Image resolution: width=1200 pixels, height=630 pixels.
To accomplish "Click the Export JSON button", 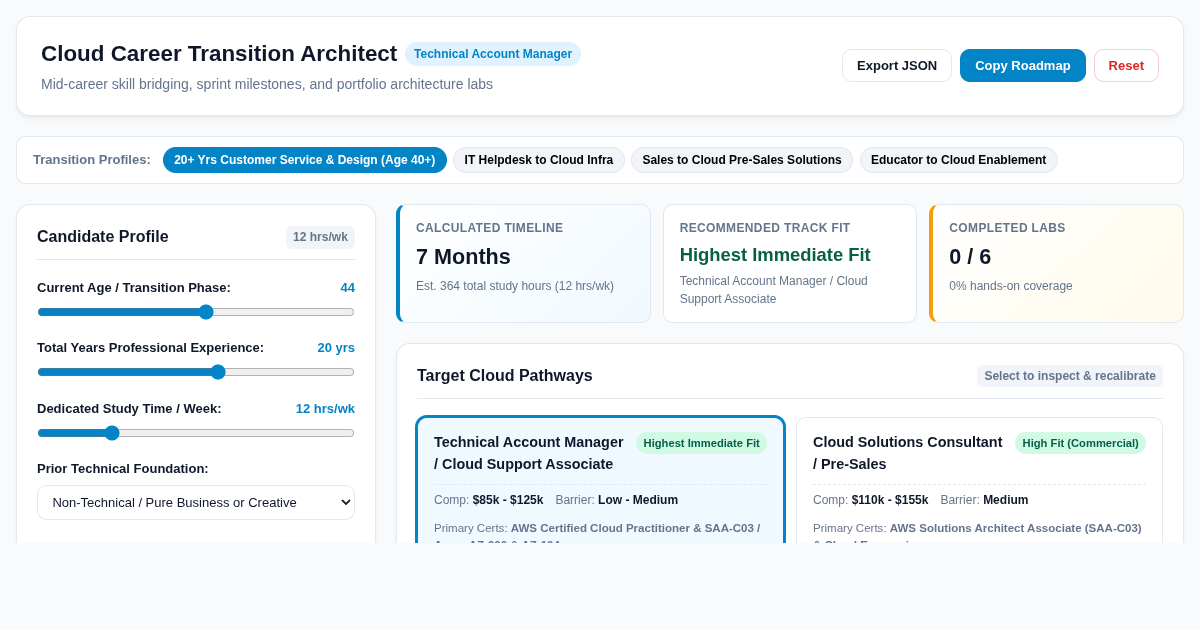I will point(897,65).
